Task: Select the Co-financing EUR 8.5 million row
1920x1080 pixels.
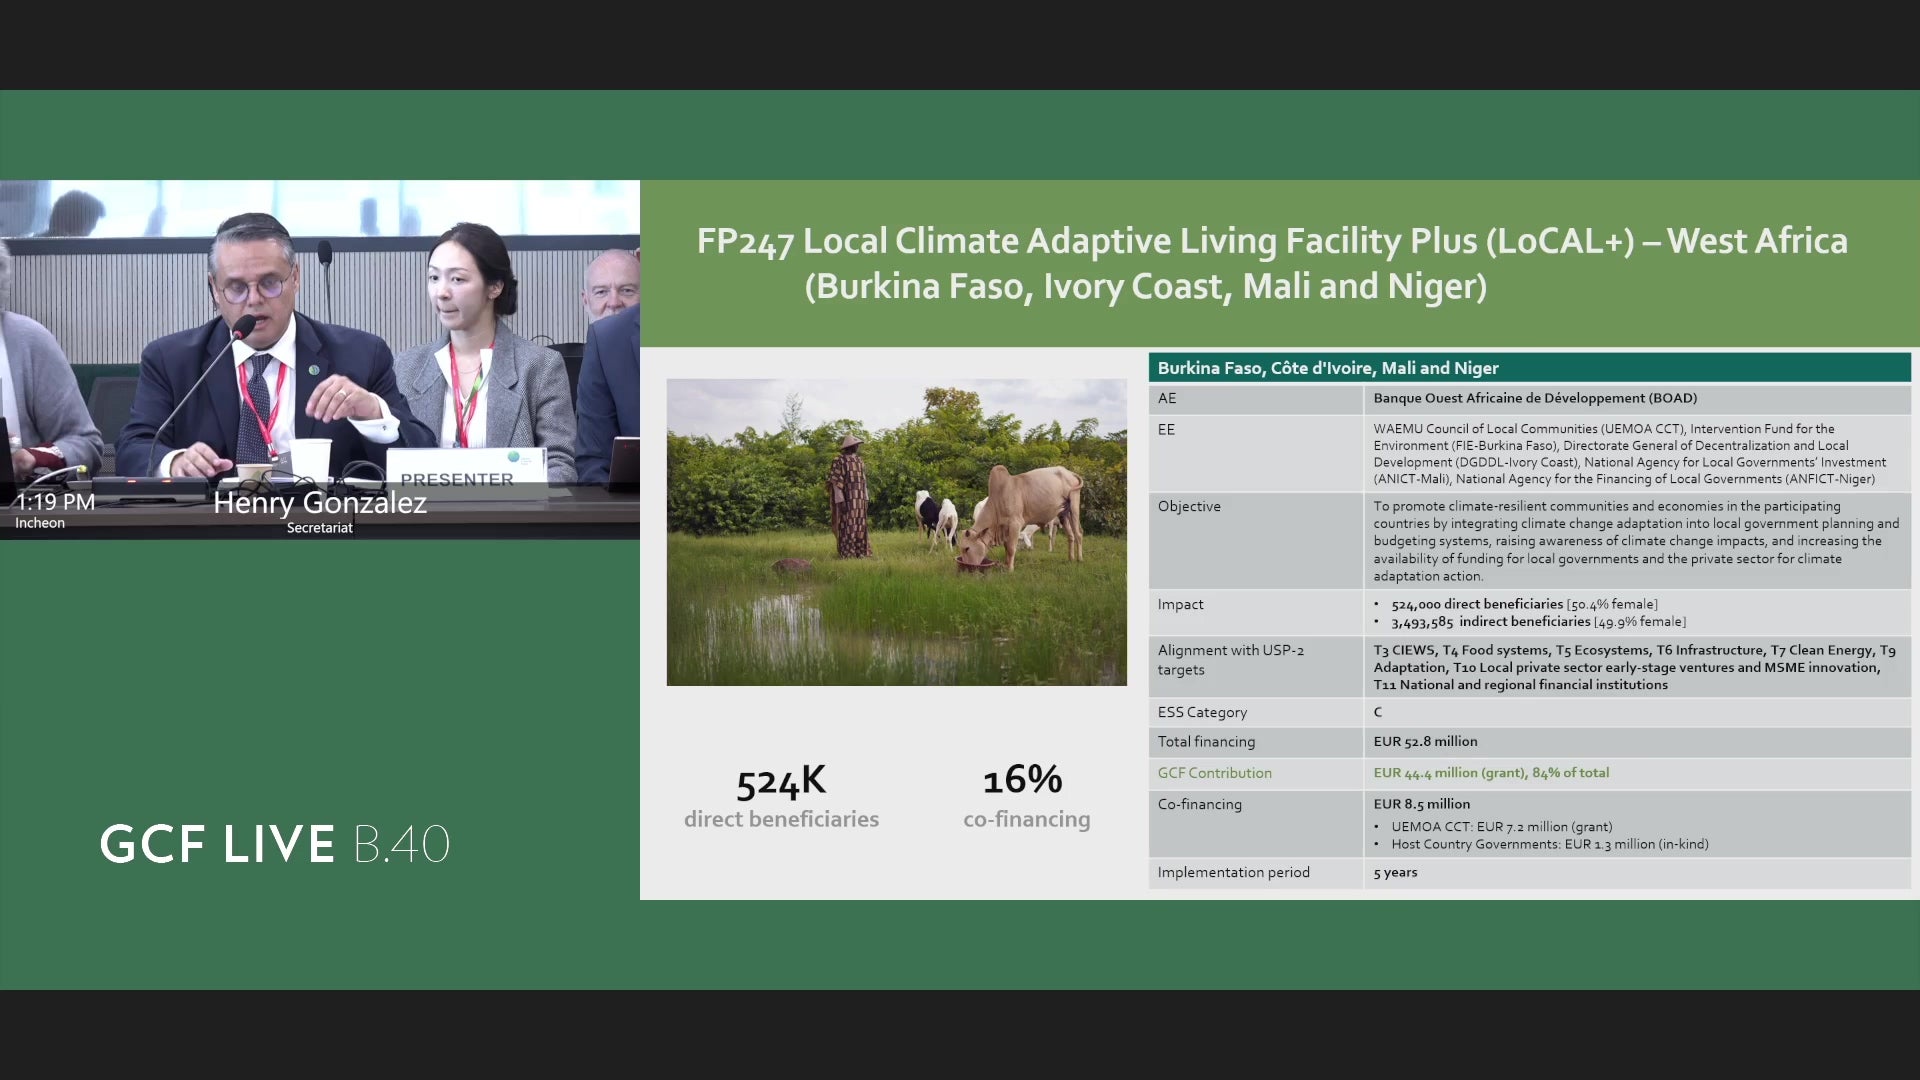Action: (x=1529, y=824)
